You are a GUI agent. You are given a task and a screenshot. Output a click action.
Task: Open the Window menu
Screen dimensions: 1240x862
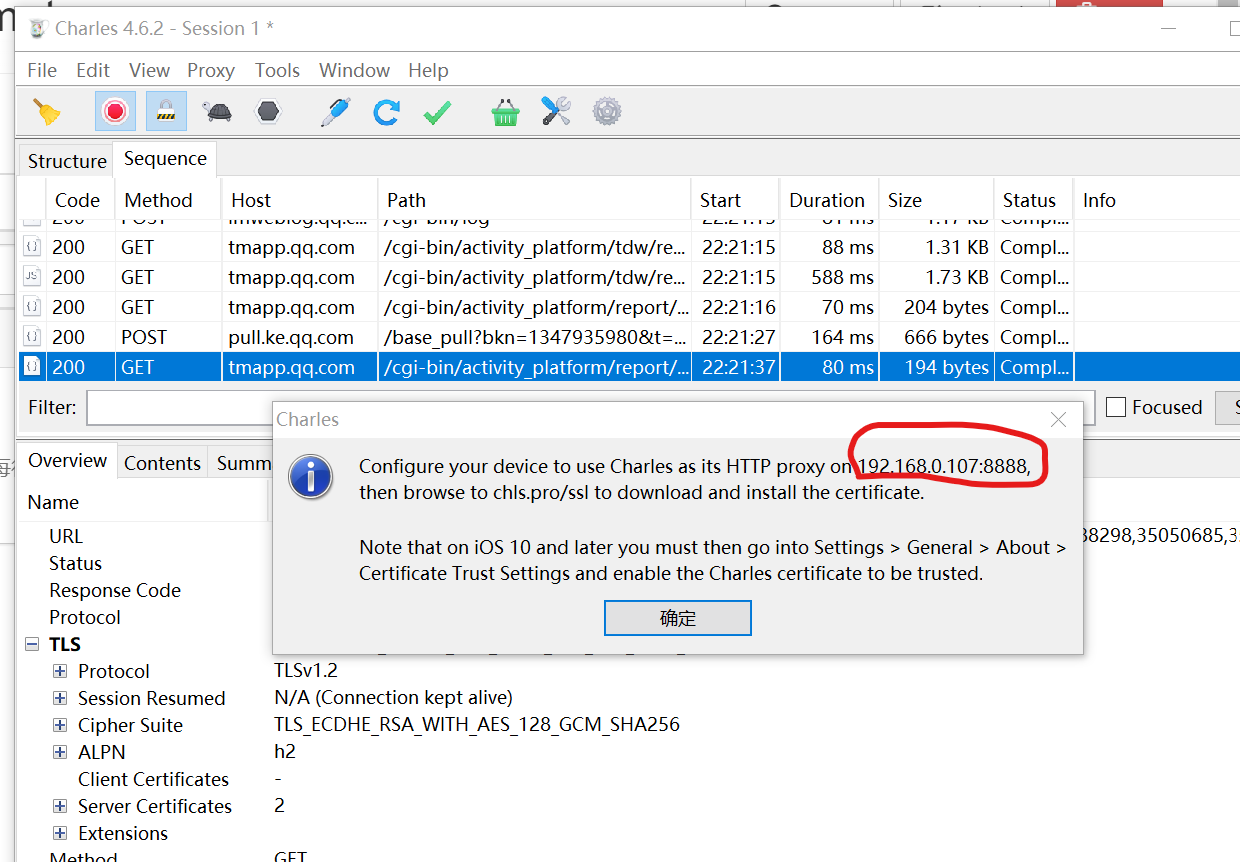point(354,70)
